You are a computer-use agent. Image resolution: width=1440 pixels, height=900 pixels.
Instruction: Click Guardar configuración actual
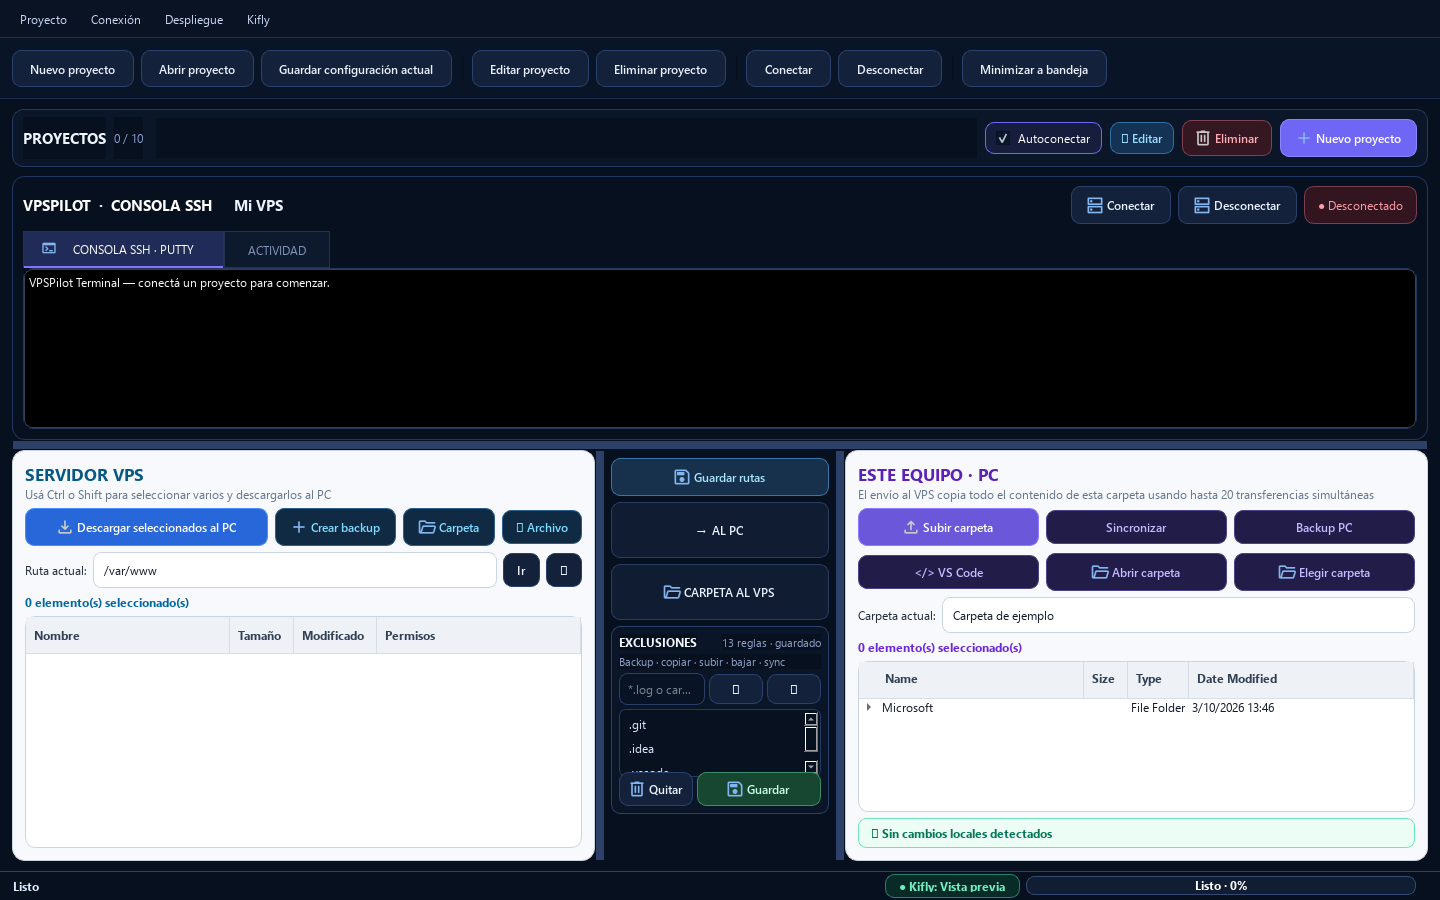click(356, 69)
